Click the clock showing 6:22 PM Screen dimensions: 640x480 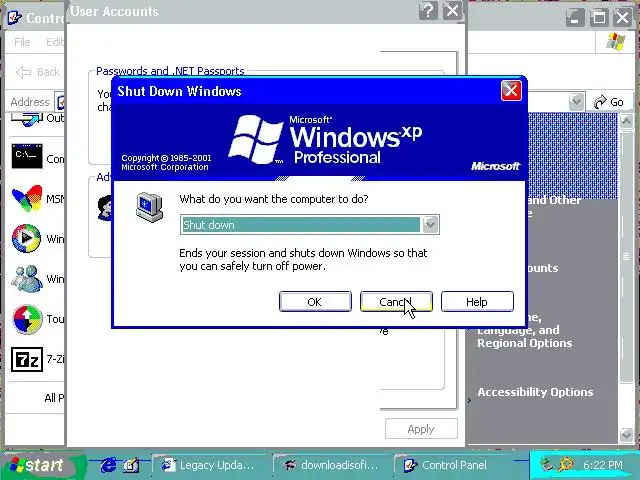coord(602,465)
